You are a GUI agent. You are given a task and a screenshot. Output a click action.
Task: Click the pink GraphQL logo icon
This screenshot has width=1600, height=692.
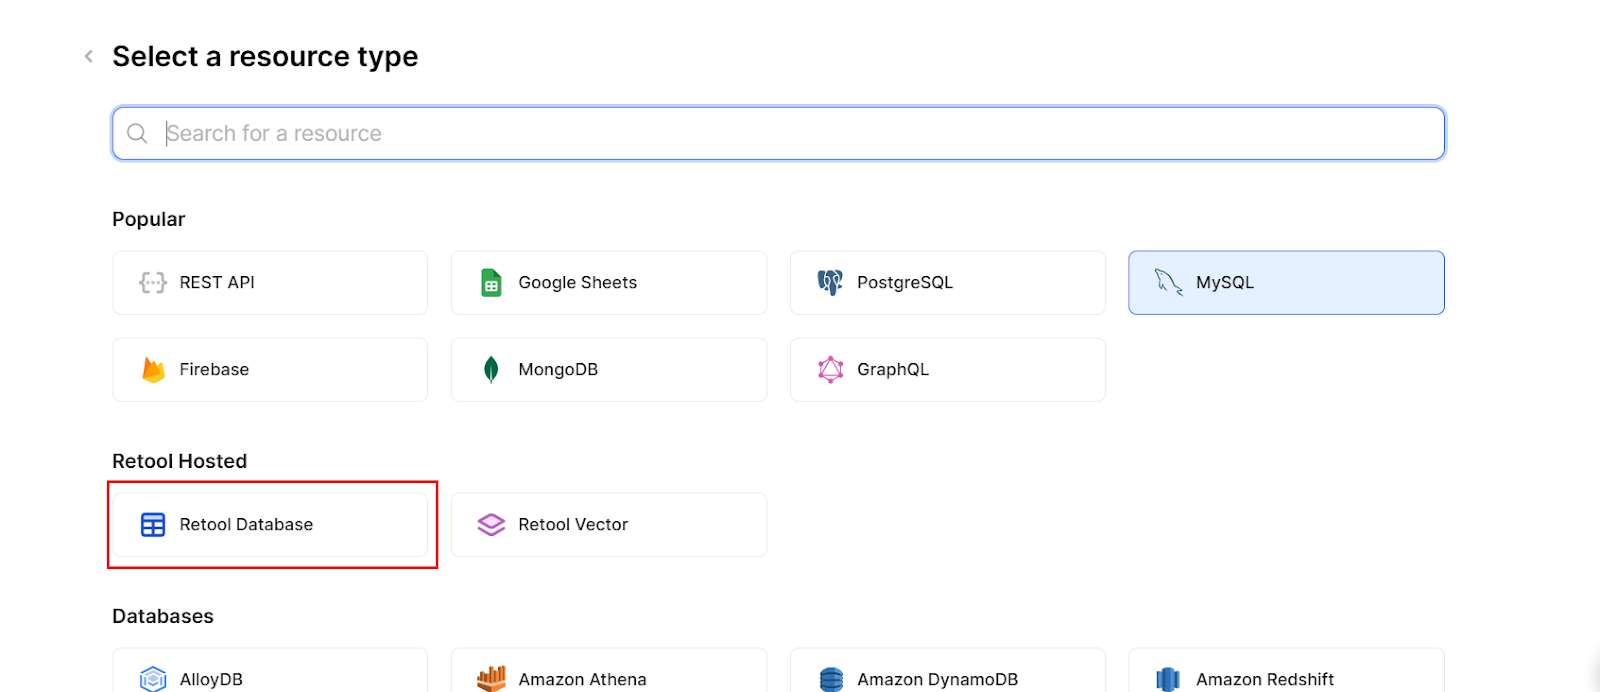click(830, 370)
